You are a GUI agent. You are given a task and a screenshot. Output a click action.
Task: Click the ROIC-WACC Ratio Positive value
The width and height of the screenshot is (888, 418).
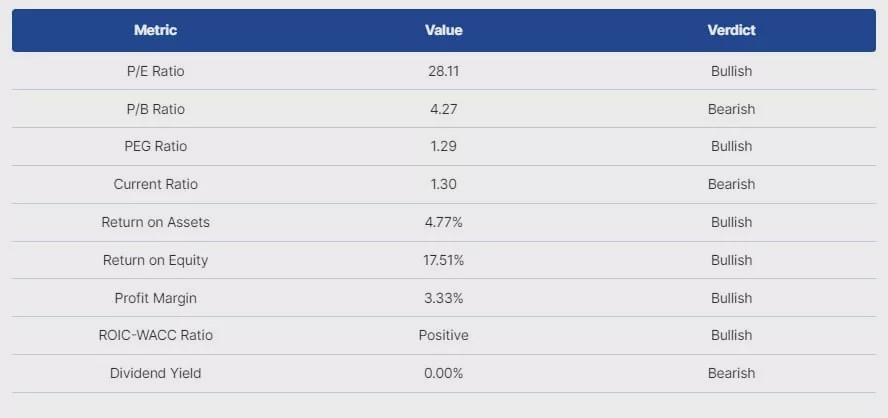click(443, 335)
